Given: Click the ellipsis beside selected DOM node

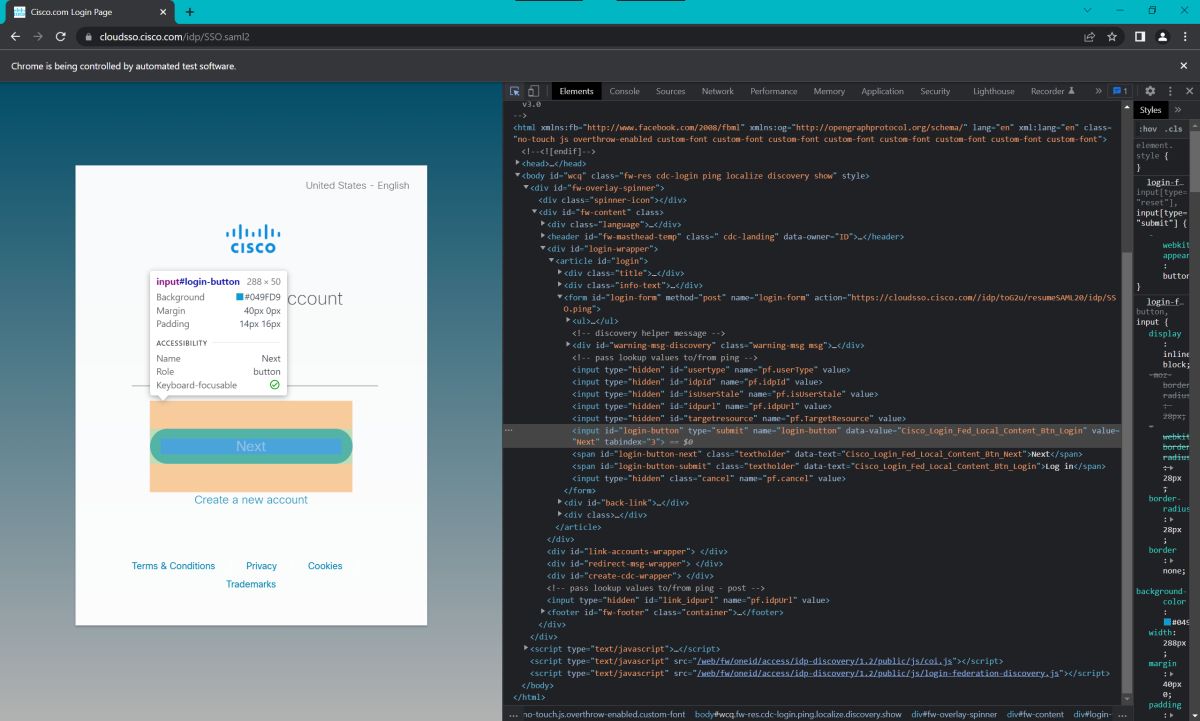Looking at the screenshot, I should click(x=509, y=430).
